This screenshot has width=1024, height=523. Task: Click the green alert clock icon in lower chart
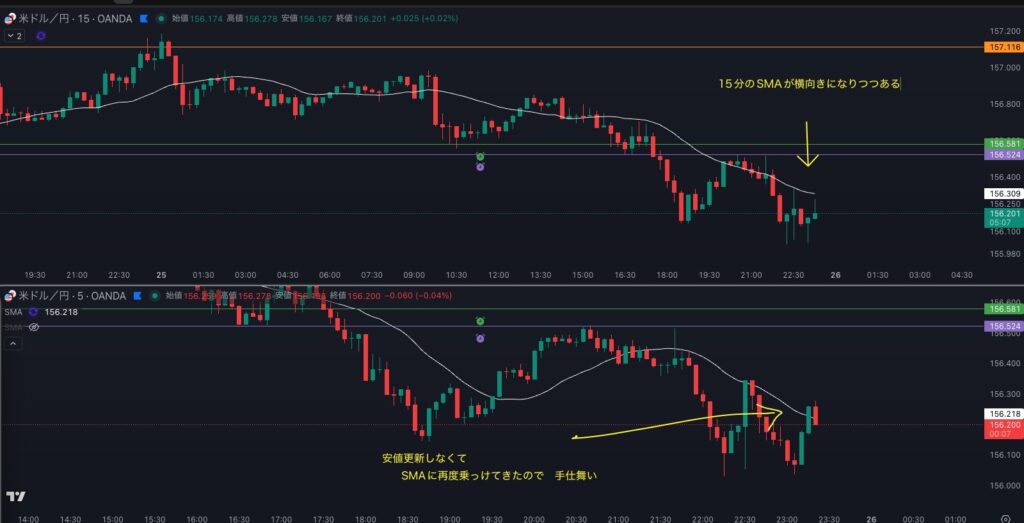[480, 321]
